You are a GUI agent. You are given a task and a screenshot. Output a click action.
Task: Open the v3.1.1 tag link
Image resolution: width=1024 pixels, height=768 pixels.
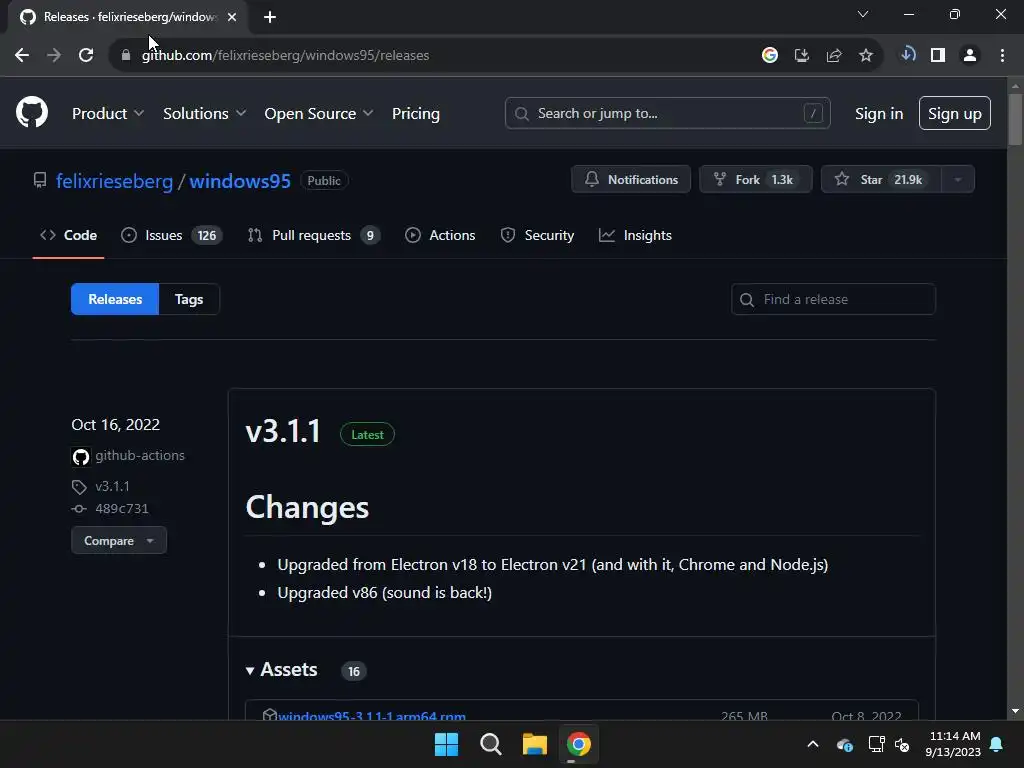[x=112, y=487]
